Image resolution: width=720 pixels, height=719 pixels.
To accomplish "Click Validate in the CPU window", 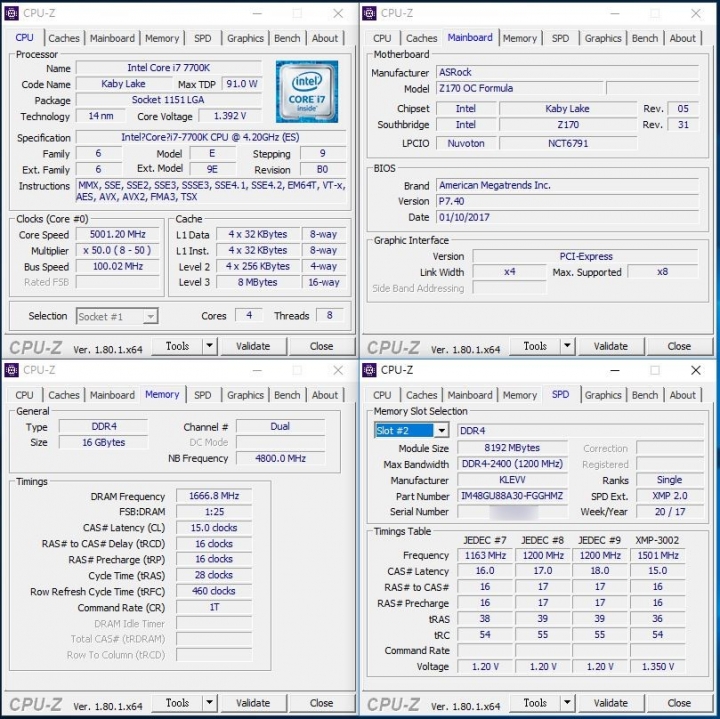I will click(253, 346).
